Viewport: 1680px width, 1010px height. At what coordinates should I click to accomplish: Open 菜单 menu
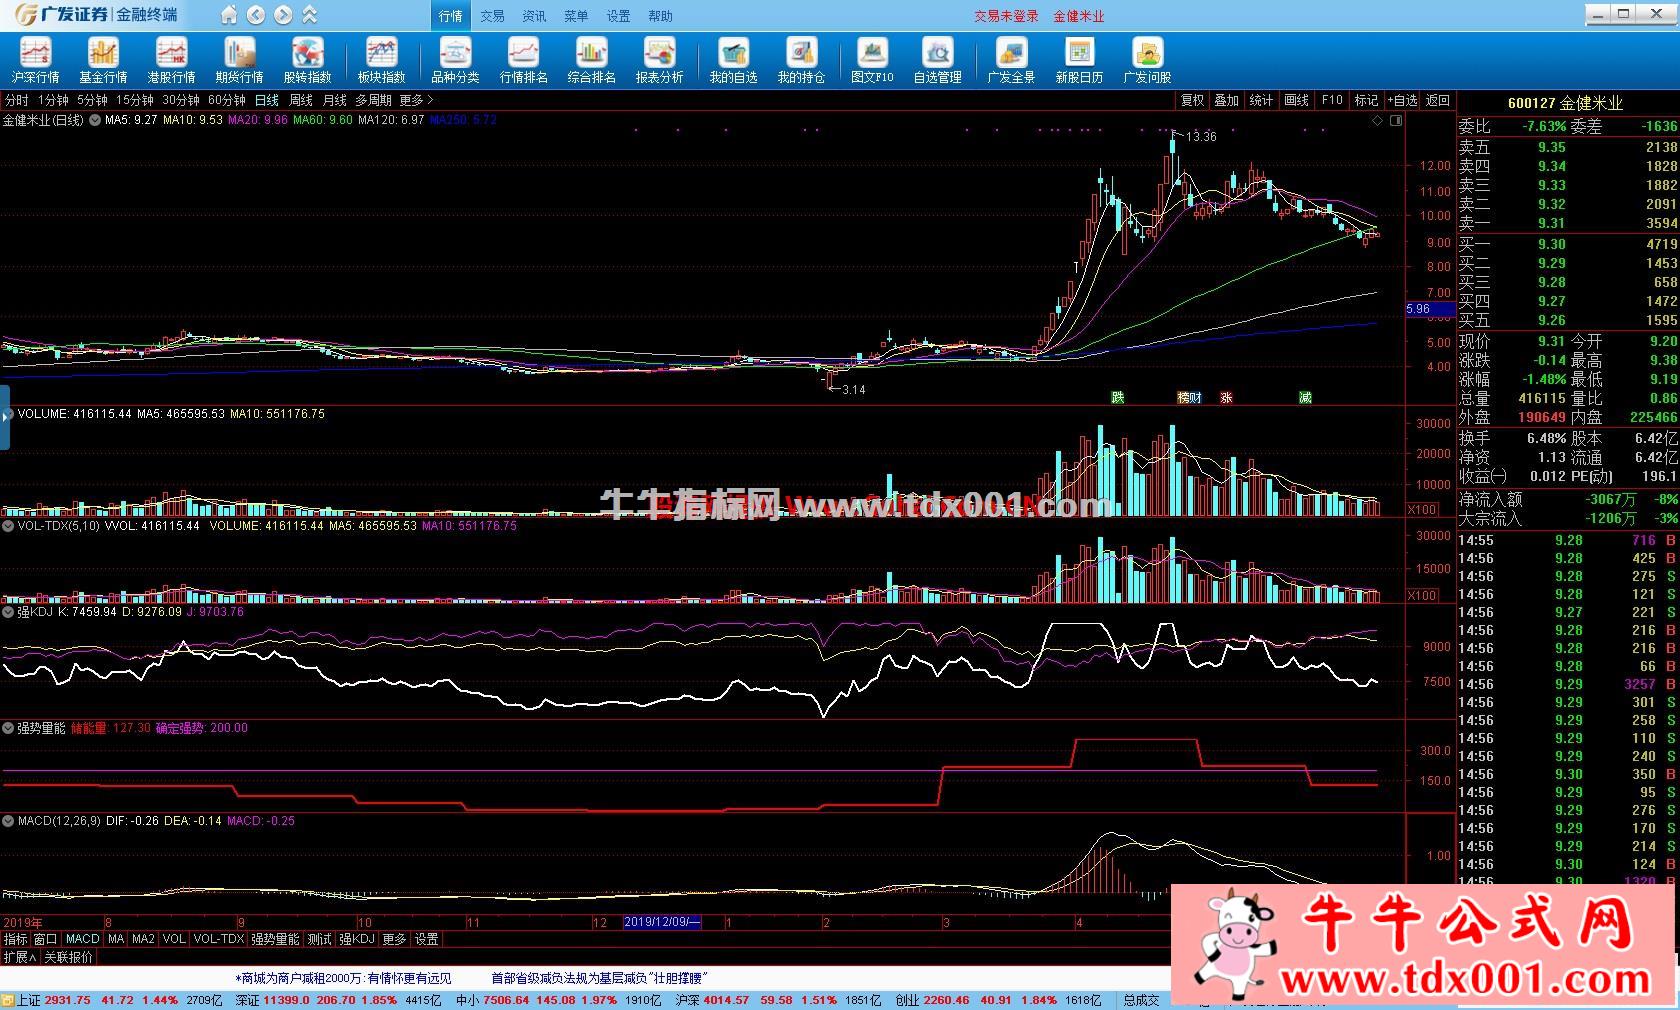click(577, 16)
